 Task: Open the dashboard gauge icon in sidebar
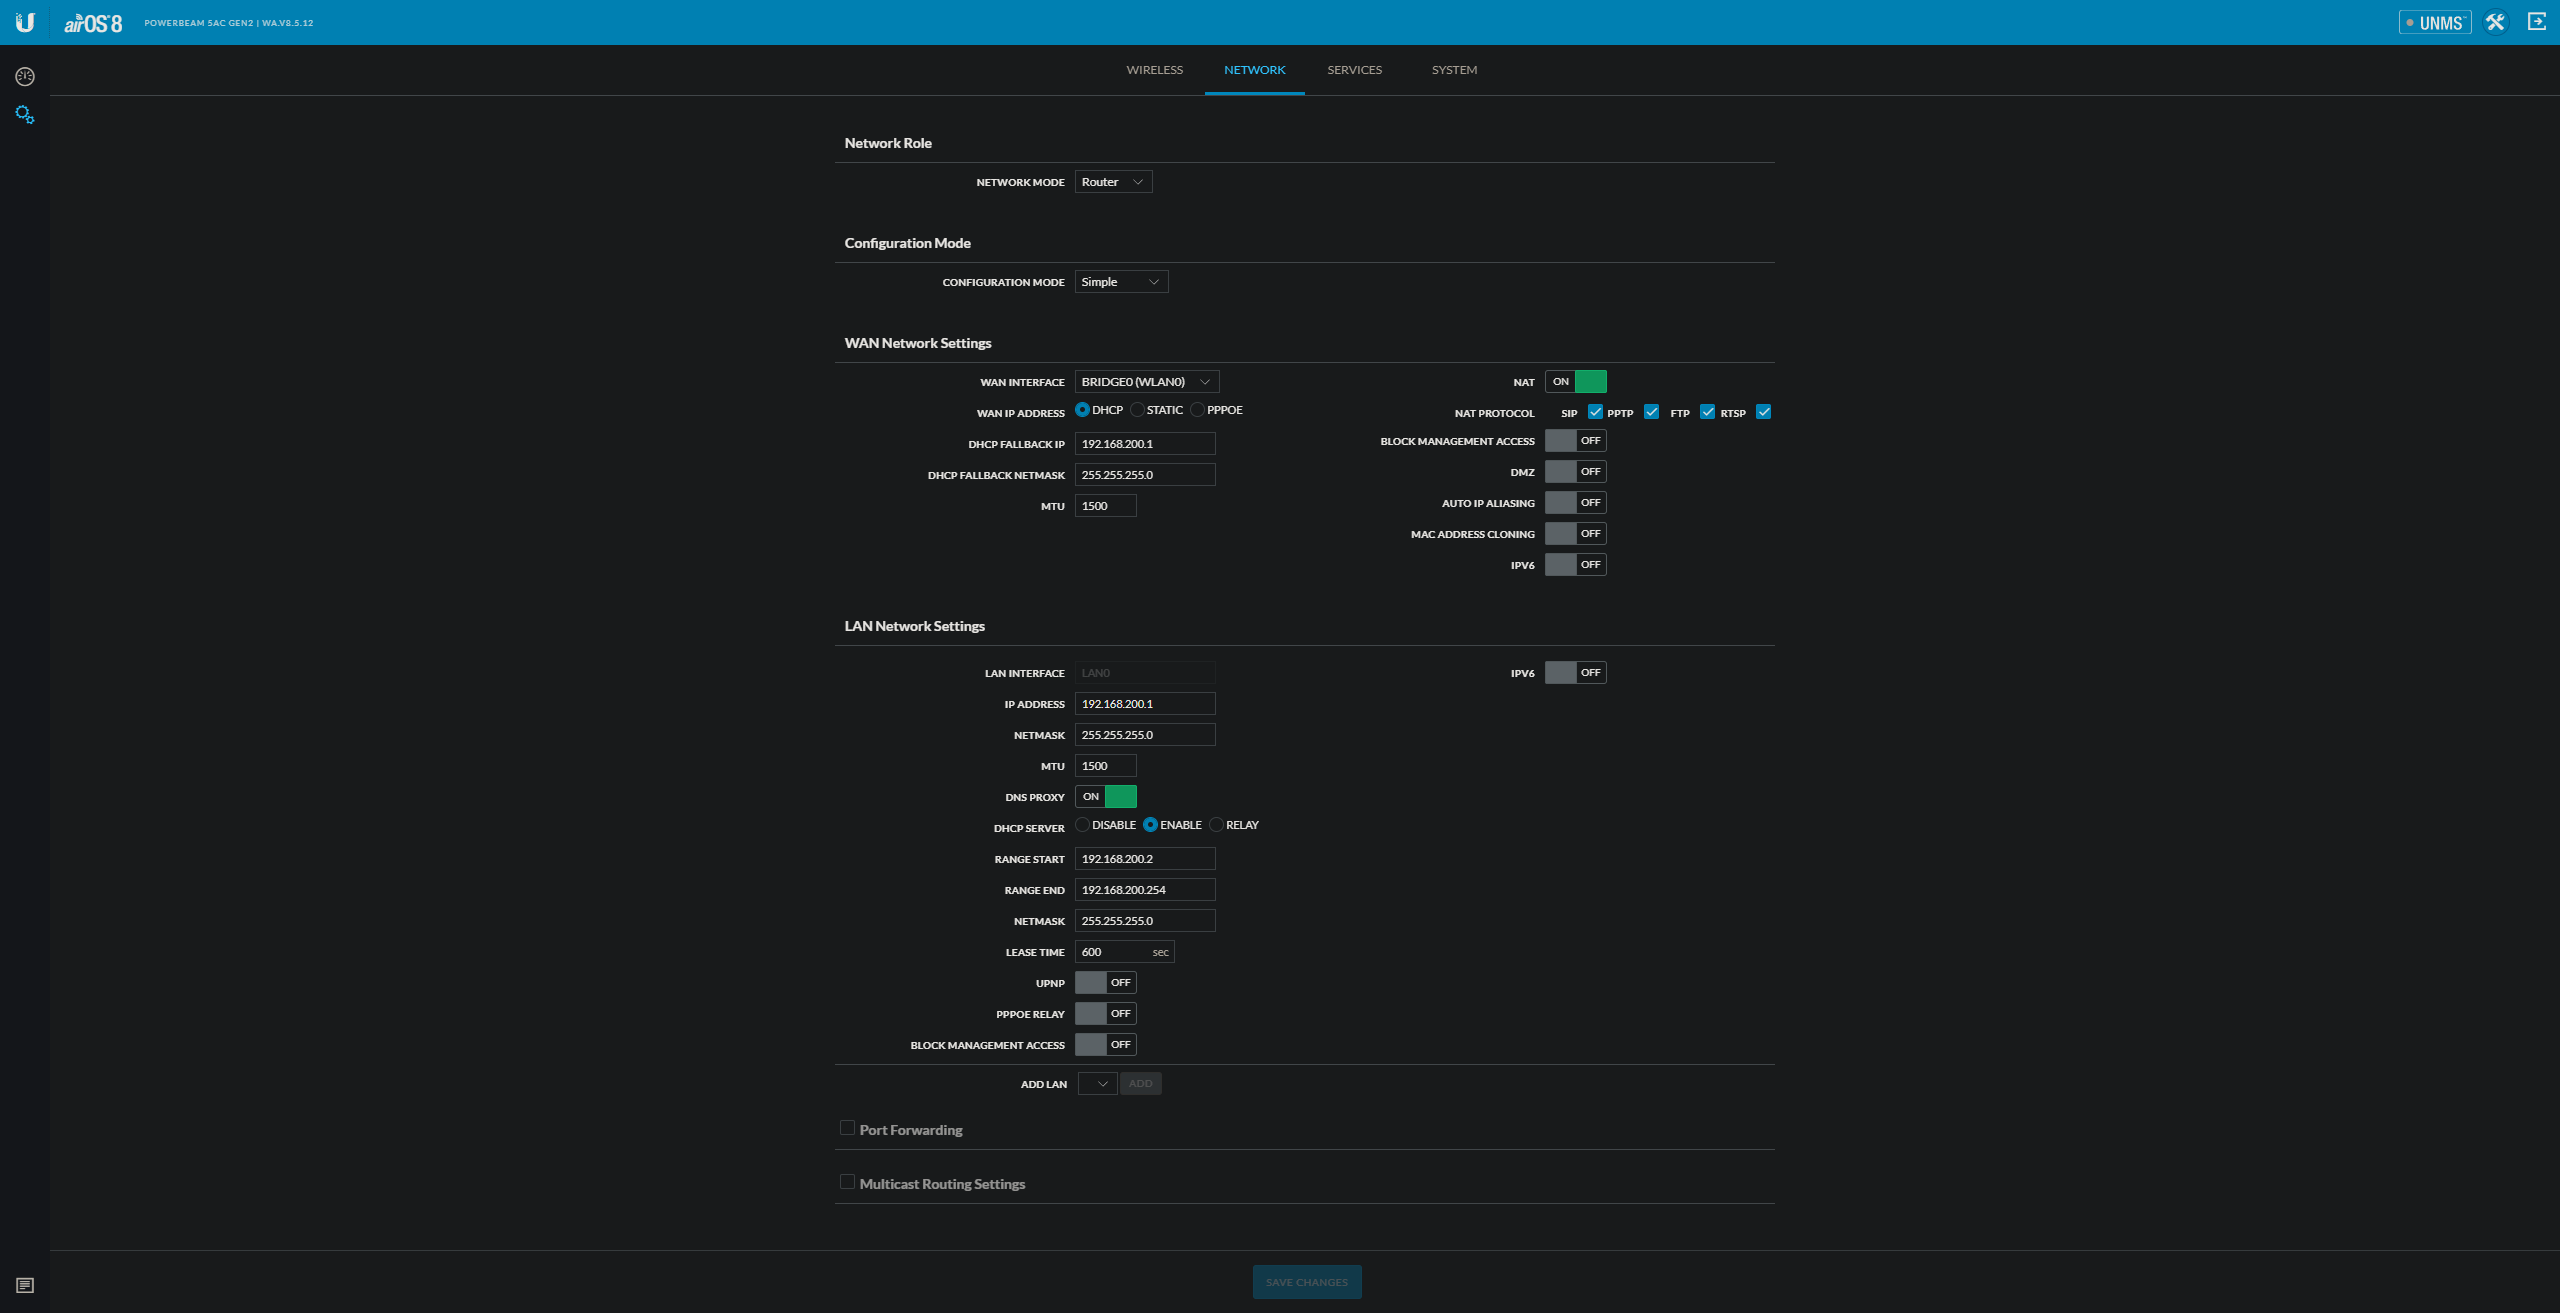click(25, 77)
